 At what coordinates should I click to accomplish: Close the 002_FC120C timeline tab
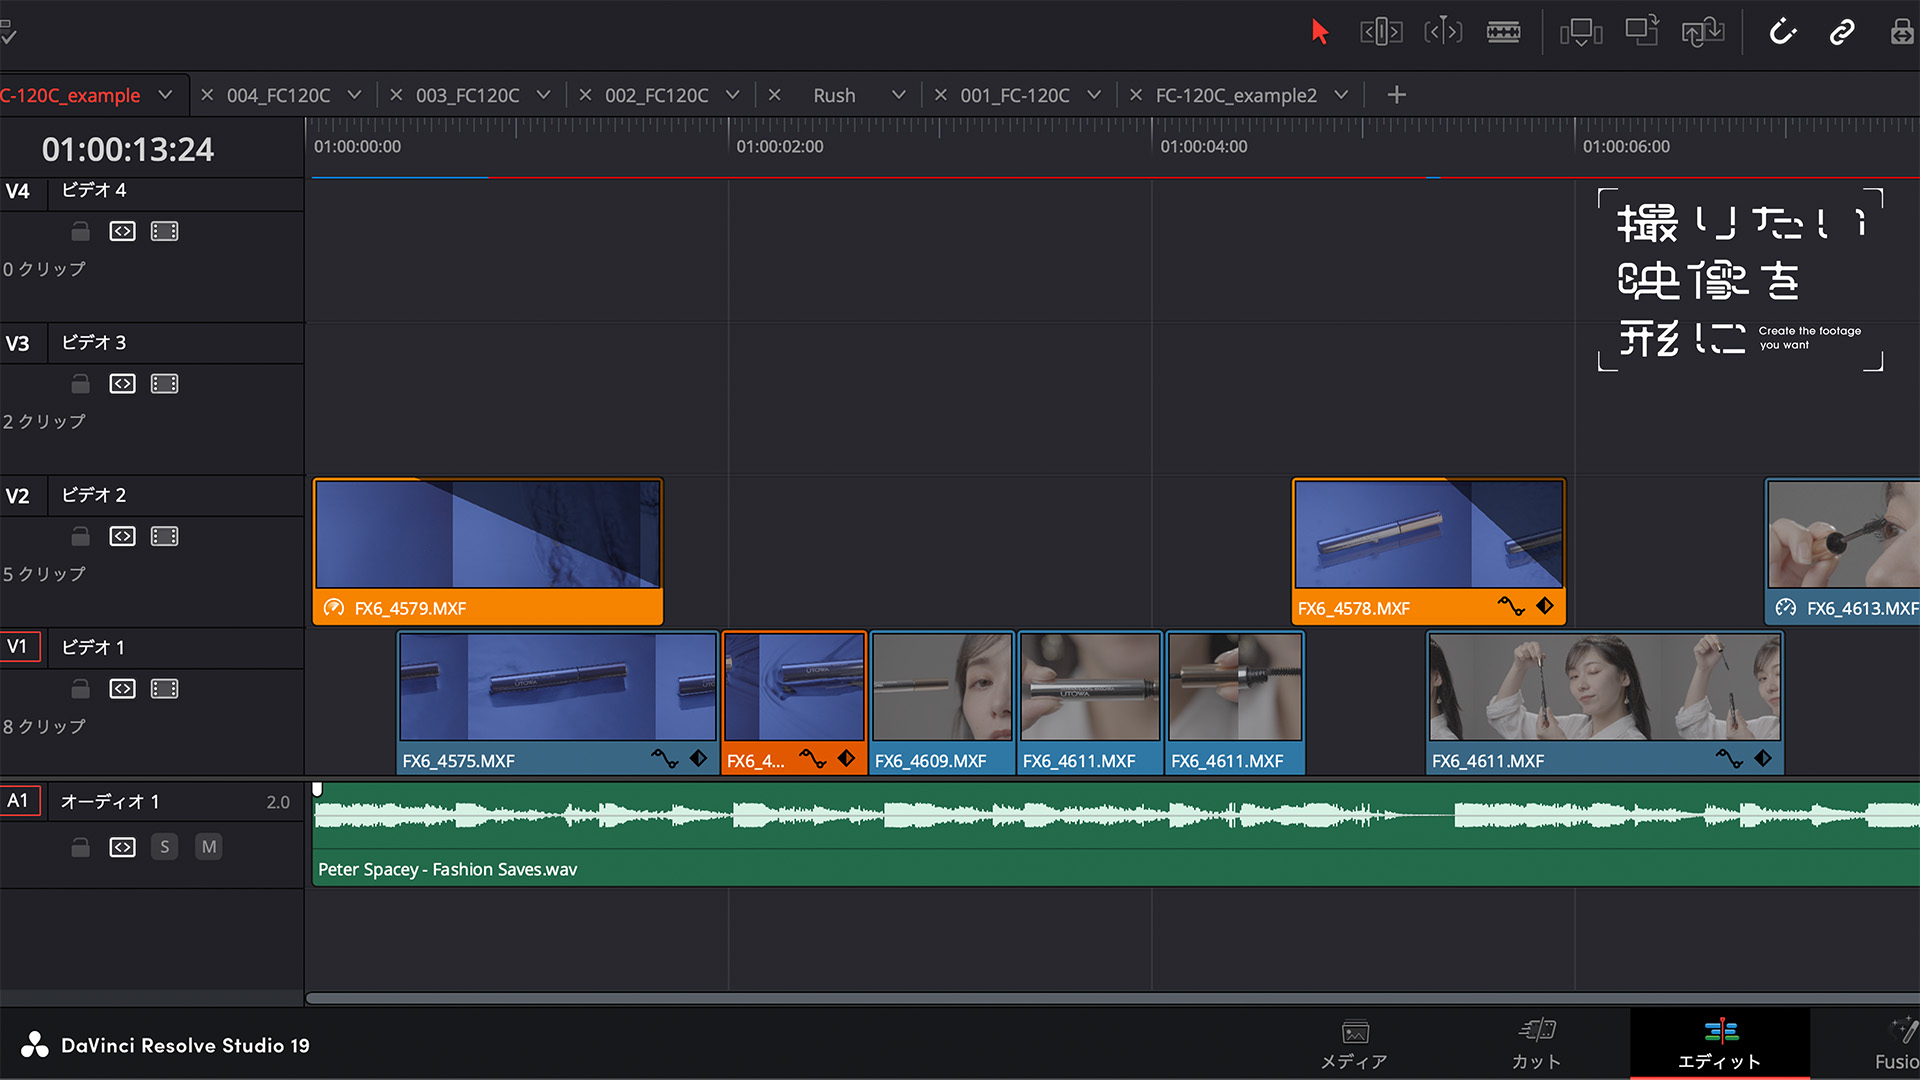(585, 95)
